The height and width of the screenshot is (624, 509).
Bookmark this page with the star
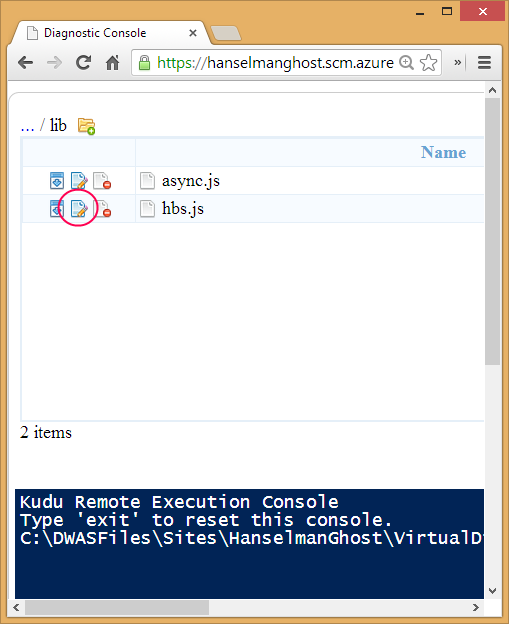point(428,62)
